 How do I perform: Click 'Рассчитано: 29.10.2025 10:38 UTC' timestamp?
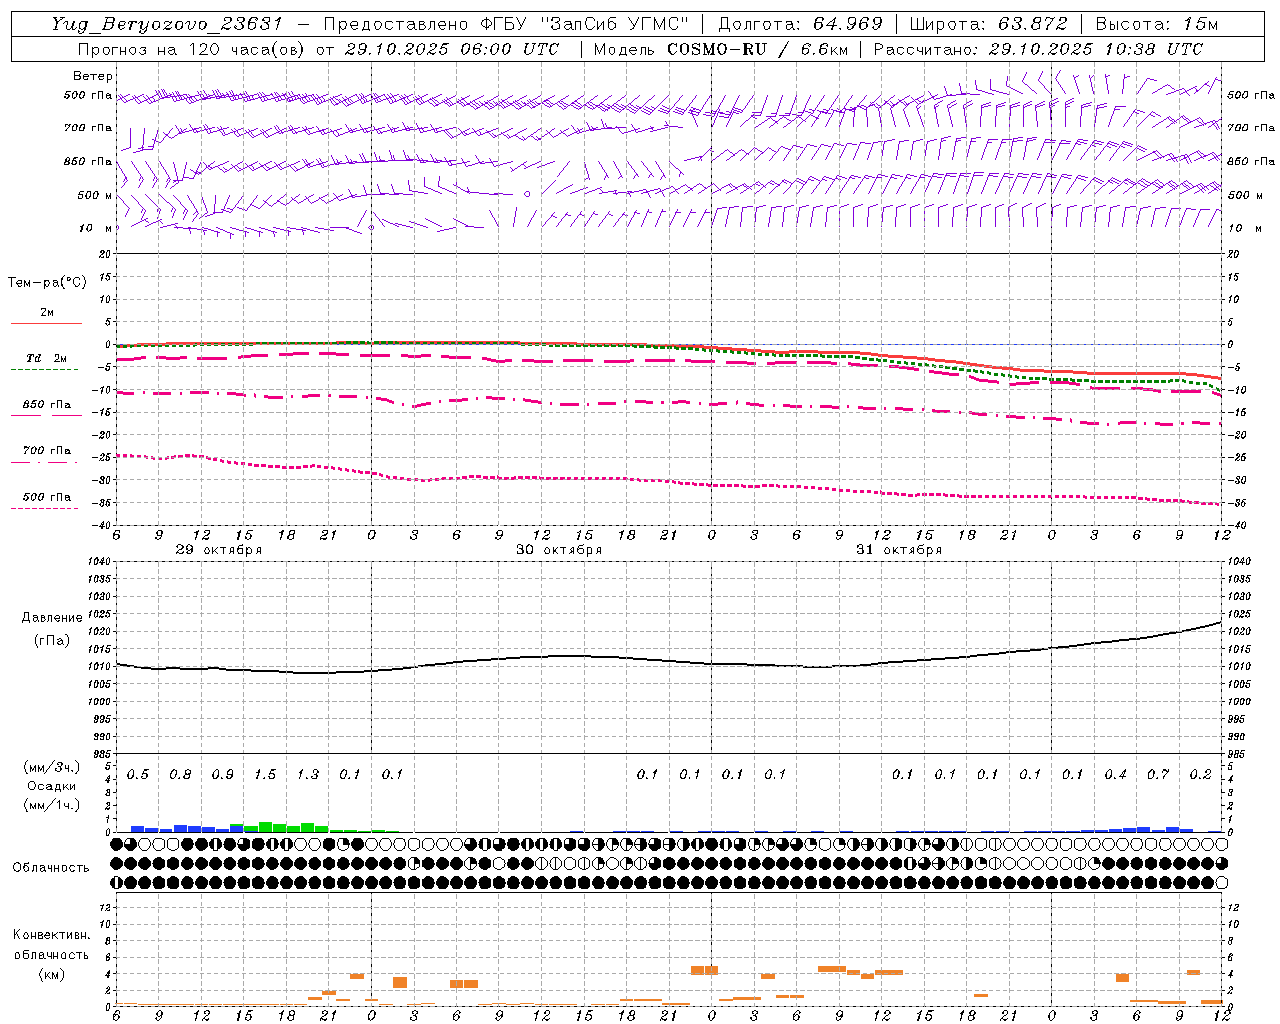pyautogui.click(x=1038, y=49)
